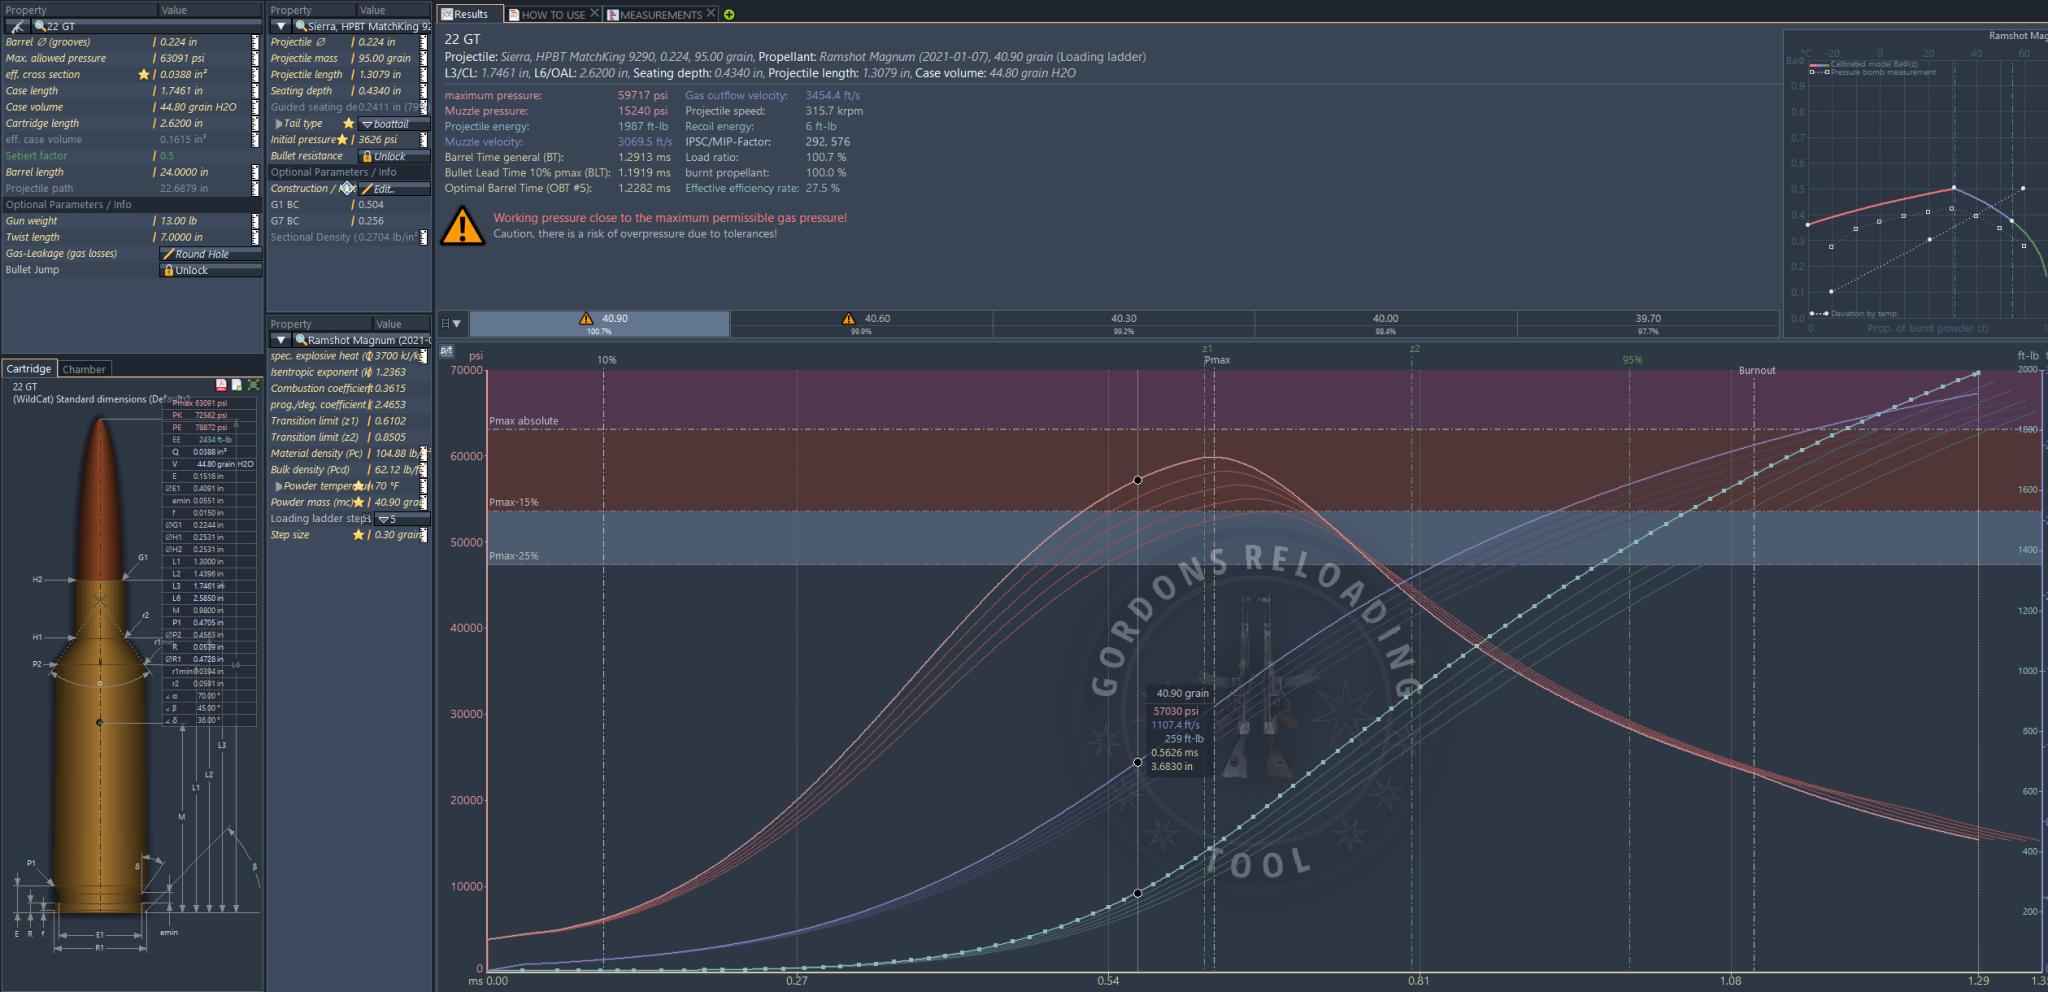Click the rifle icon next to 22 GT
The height and width of the screenshot is (992, 2048).
point(17,26)
